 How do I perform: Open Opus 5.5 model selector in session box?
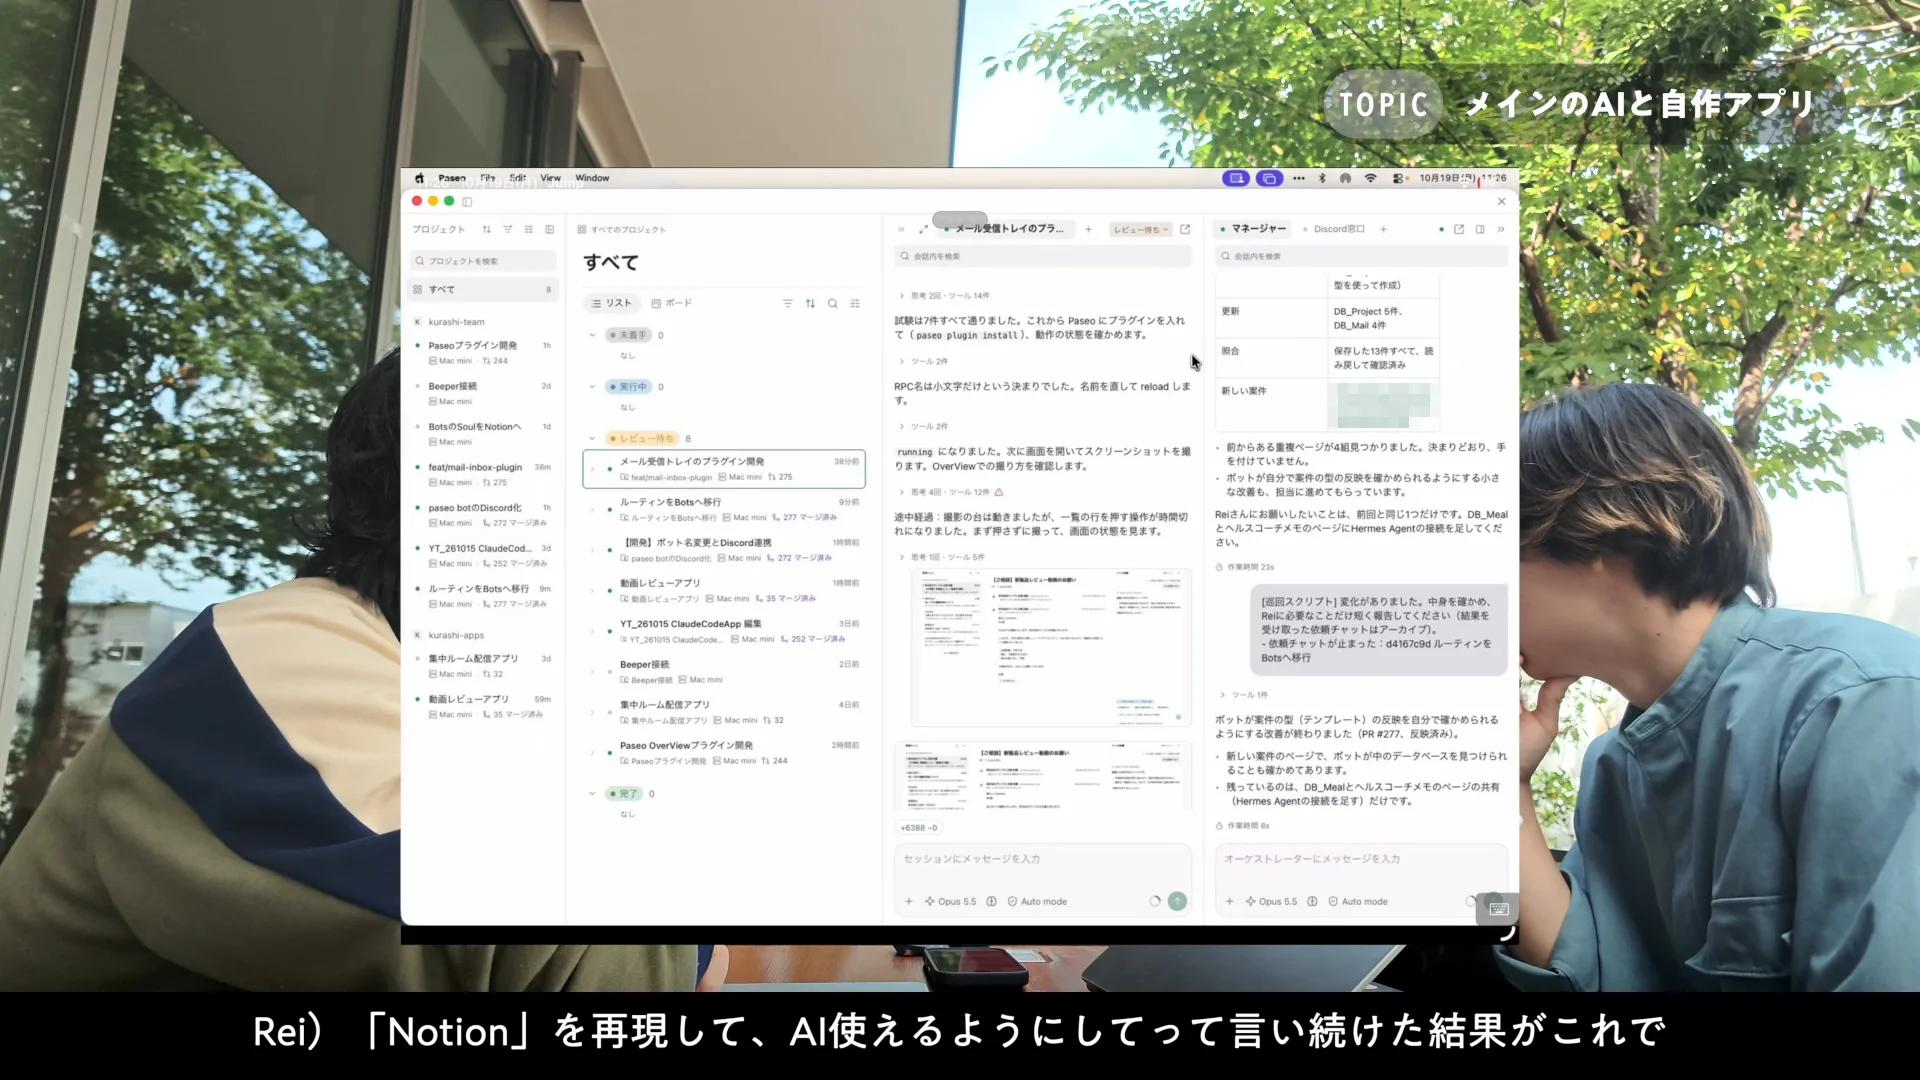(x=951, y=902)
